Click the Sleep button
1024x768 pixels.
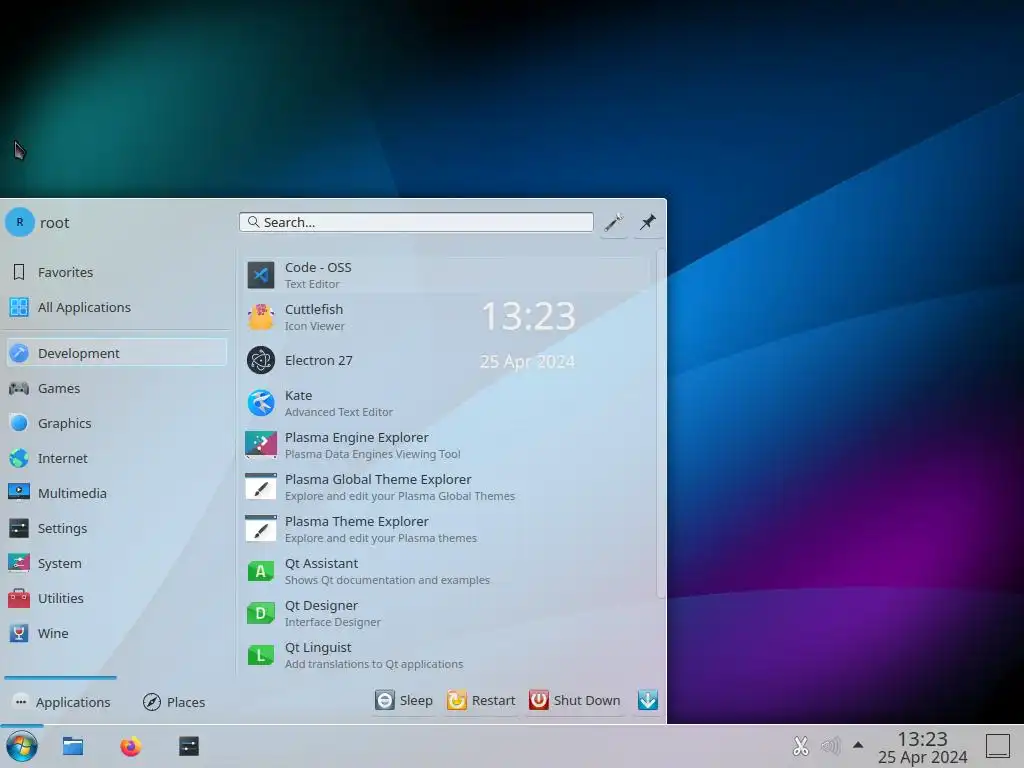[404, 700]
